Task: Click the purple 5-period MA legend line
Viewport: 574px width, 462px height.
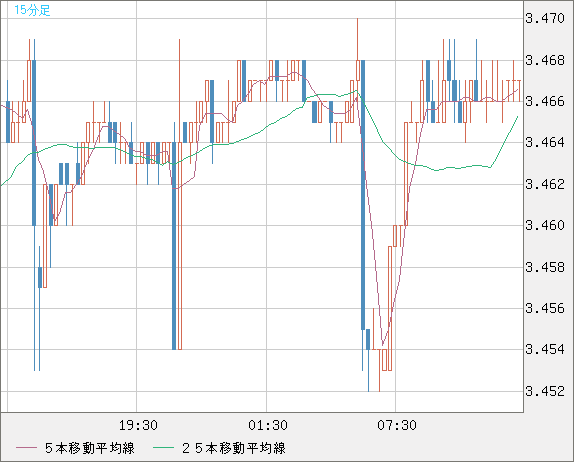Action: pos(26,448)
